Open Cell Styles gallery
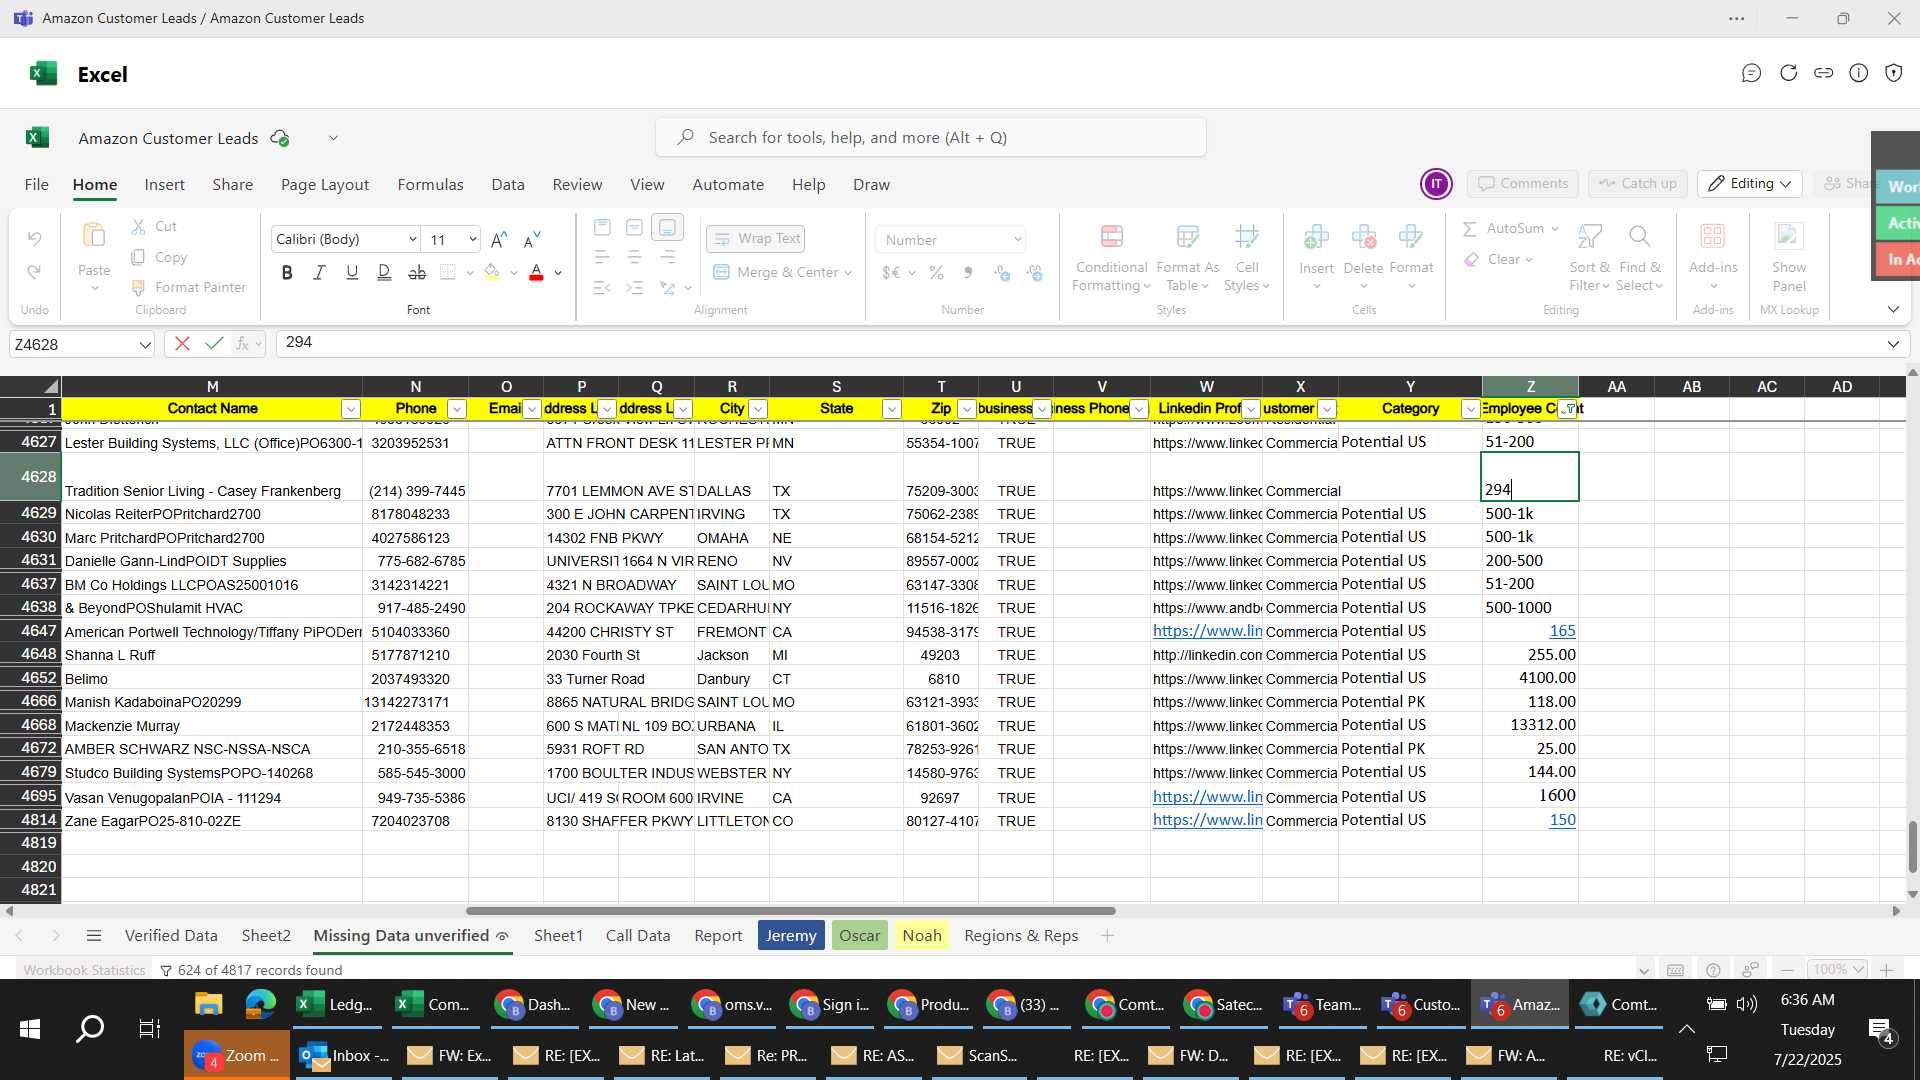Viewport: 1920px width, 1080px height. (1246, 258)
